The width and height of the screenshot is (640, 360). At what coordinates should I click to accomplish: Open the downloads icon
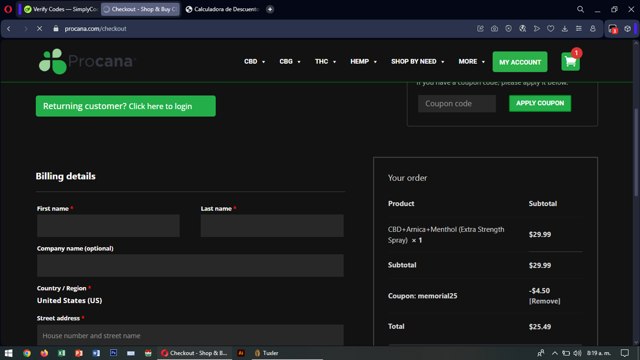(x=564, y=29)
